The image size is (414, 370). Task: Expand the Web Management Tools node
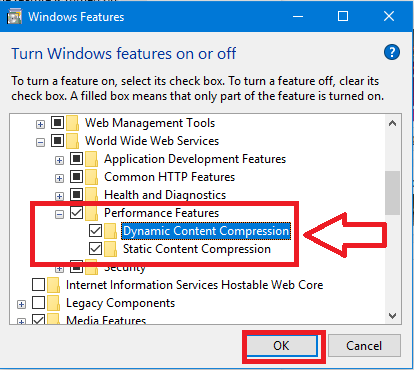pos(40,125)
